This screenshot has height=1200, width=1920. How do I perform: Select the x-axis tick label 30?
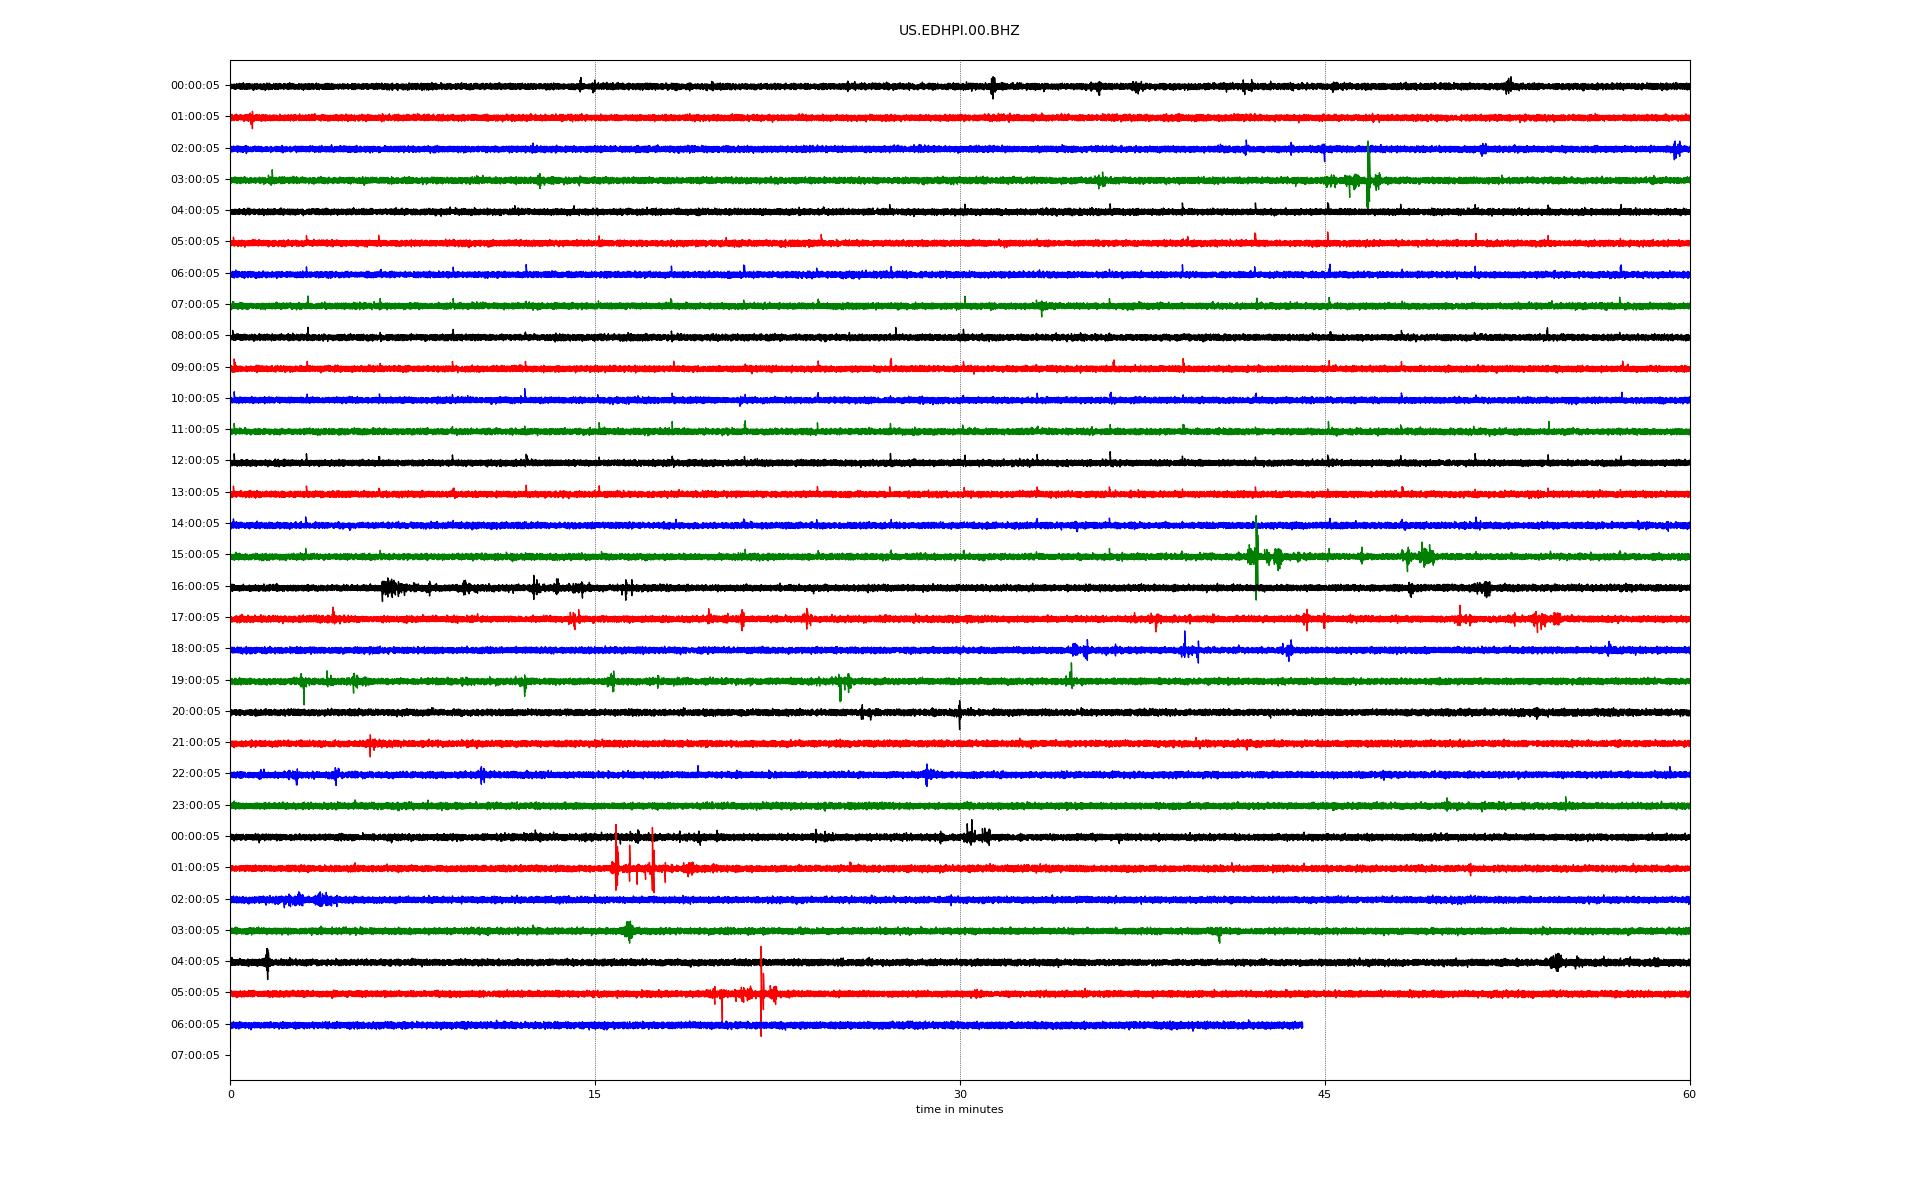pos(960,1095)
